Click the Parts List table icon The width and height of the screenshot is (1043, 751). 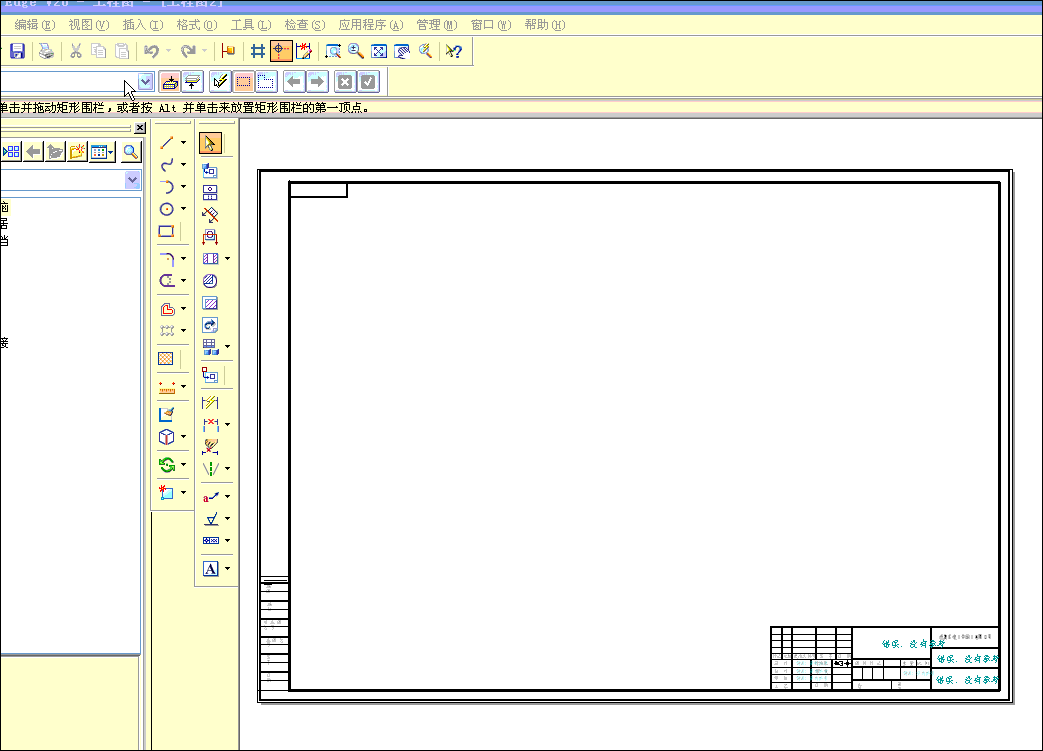210,347
